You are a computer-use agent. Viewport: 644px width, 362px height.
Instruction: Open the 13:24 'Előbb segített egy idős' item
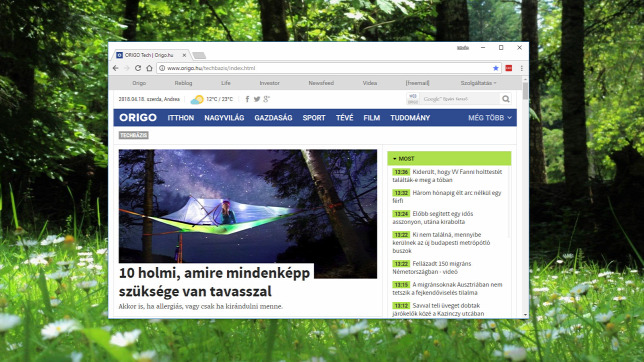(x=433, y=218)
